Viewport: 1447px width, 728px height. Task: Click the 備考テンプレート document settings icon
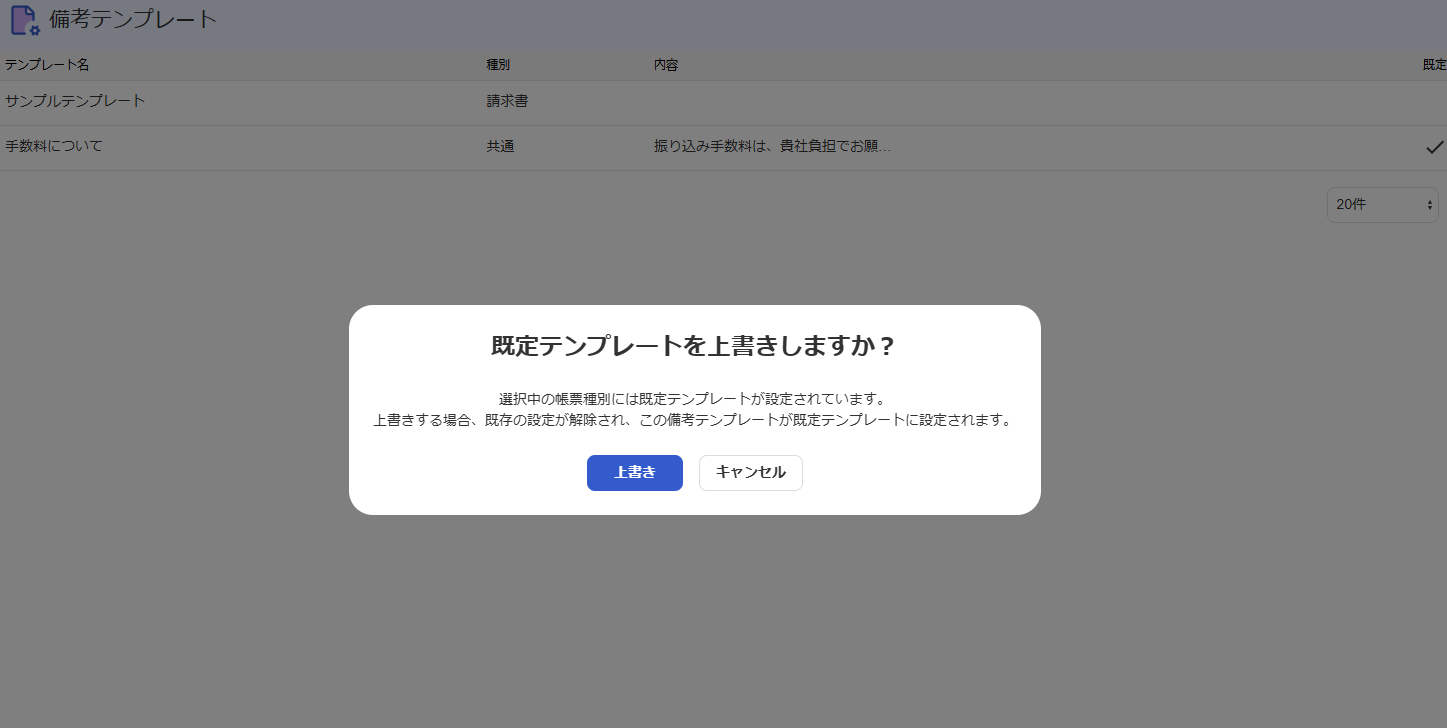click(25, 20)
